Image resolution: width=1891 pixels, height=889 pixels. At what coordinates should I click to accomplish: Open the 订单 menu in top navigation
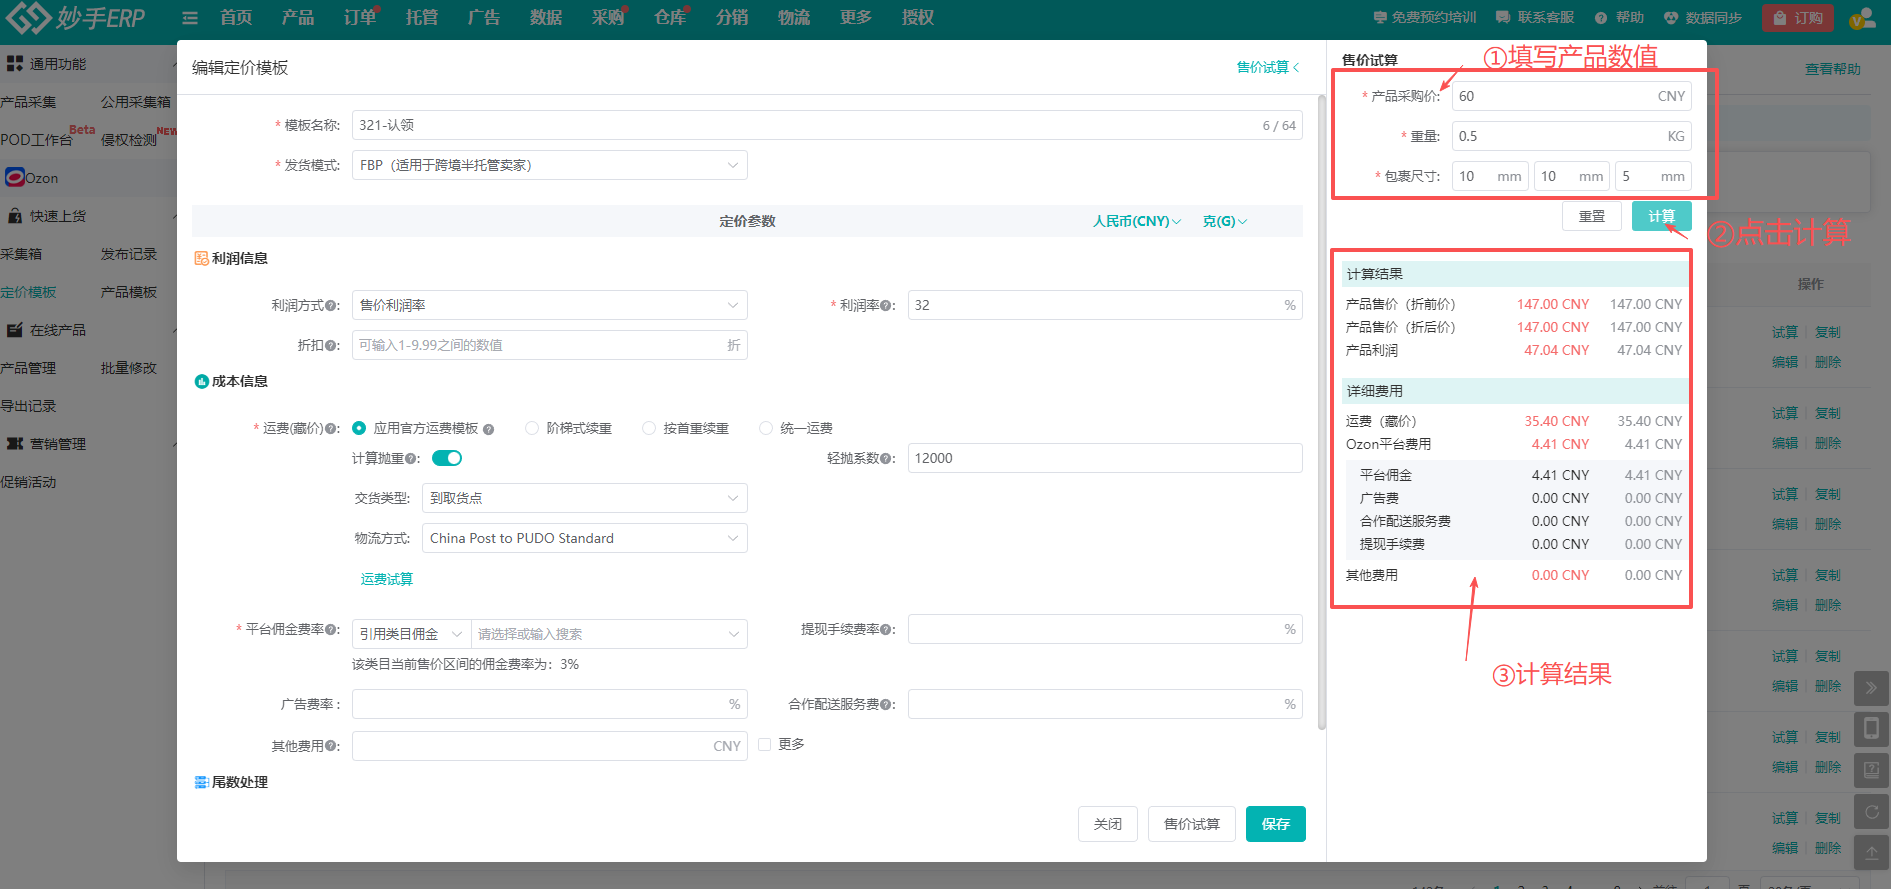tap(360, 18)
